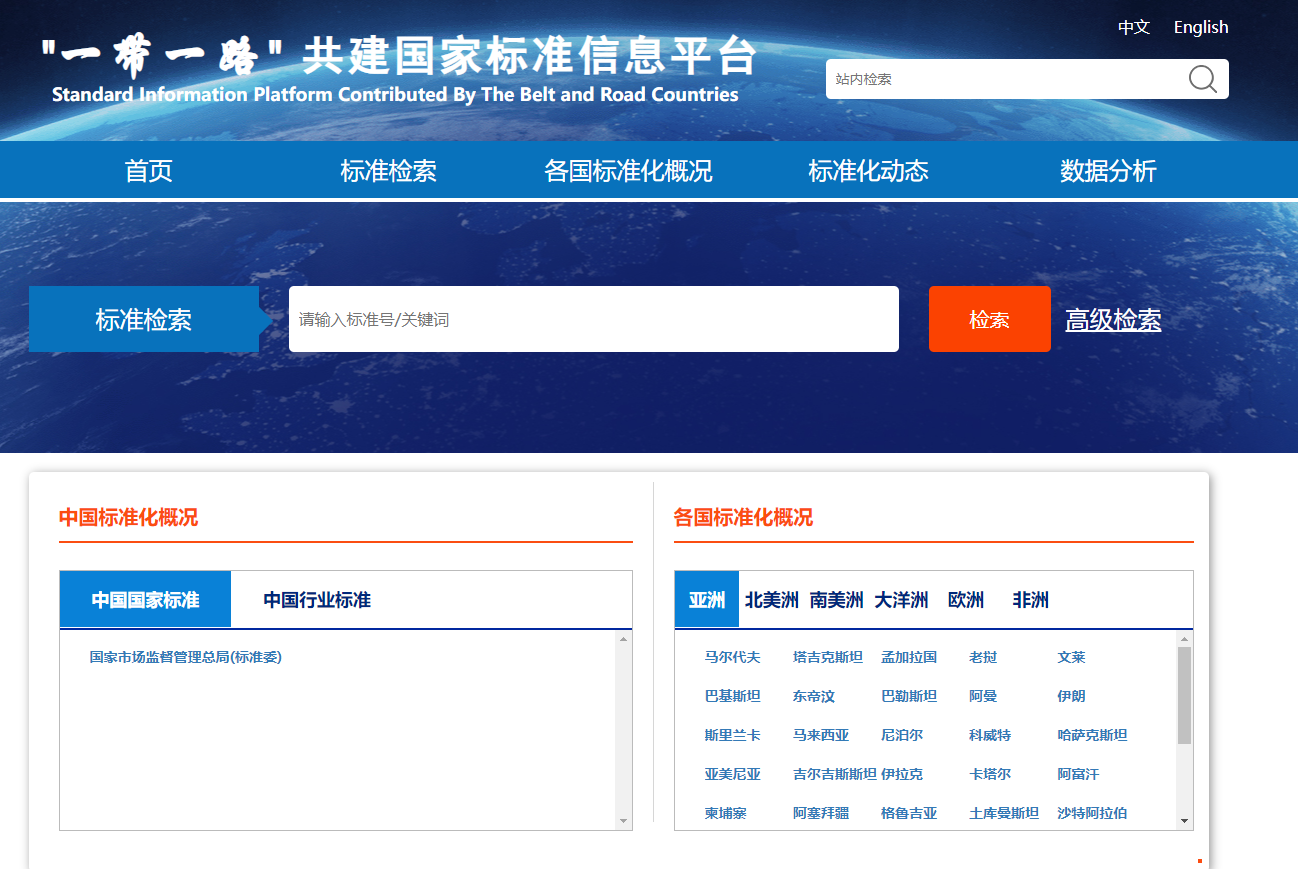Switch language to English

coord(1200,27)
